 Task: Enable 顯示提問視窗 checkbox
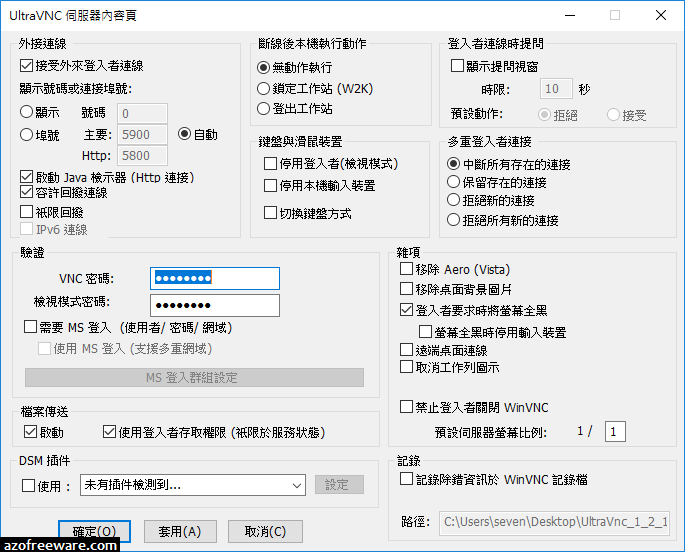(457, 66)
